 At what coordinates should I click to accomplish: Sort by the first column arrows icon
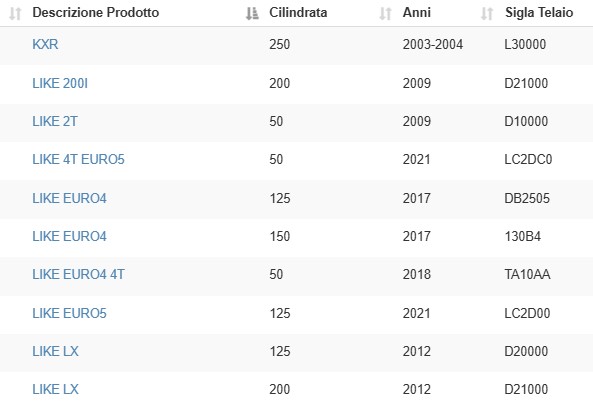coord(15,14)
